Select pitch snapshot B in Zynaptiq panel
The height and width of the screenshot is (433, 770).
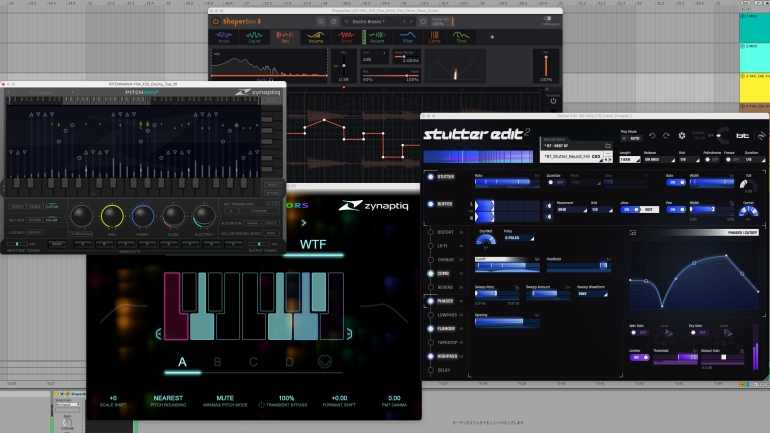point(218,362)
